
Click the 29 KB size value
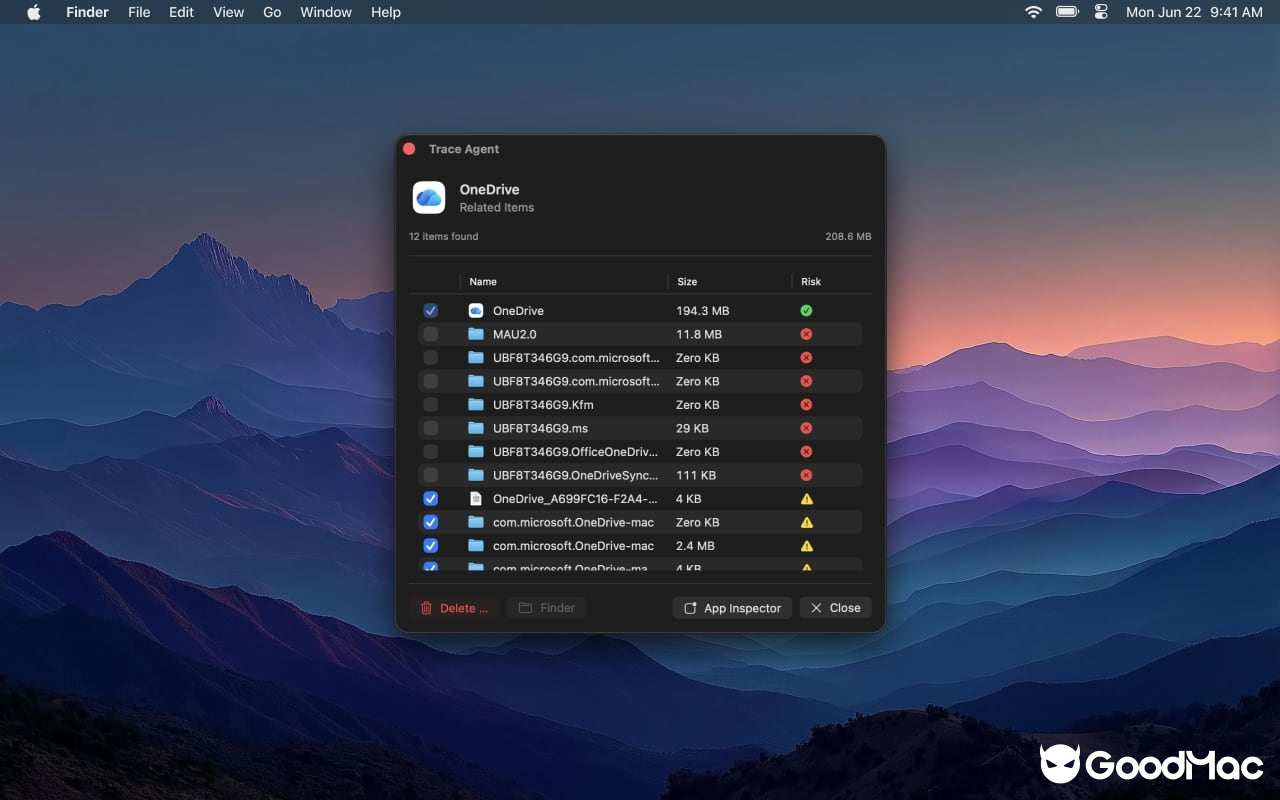pyautogui.click(x=692, y=428)
